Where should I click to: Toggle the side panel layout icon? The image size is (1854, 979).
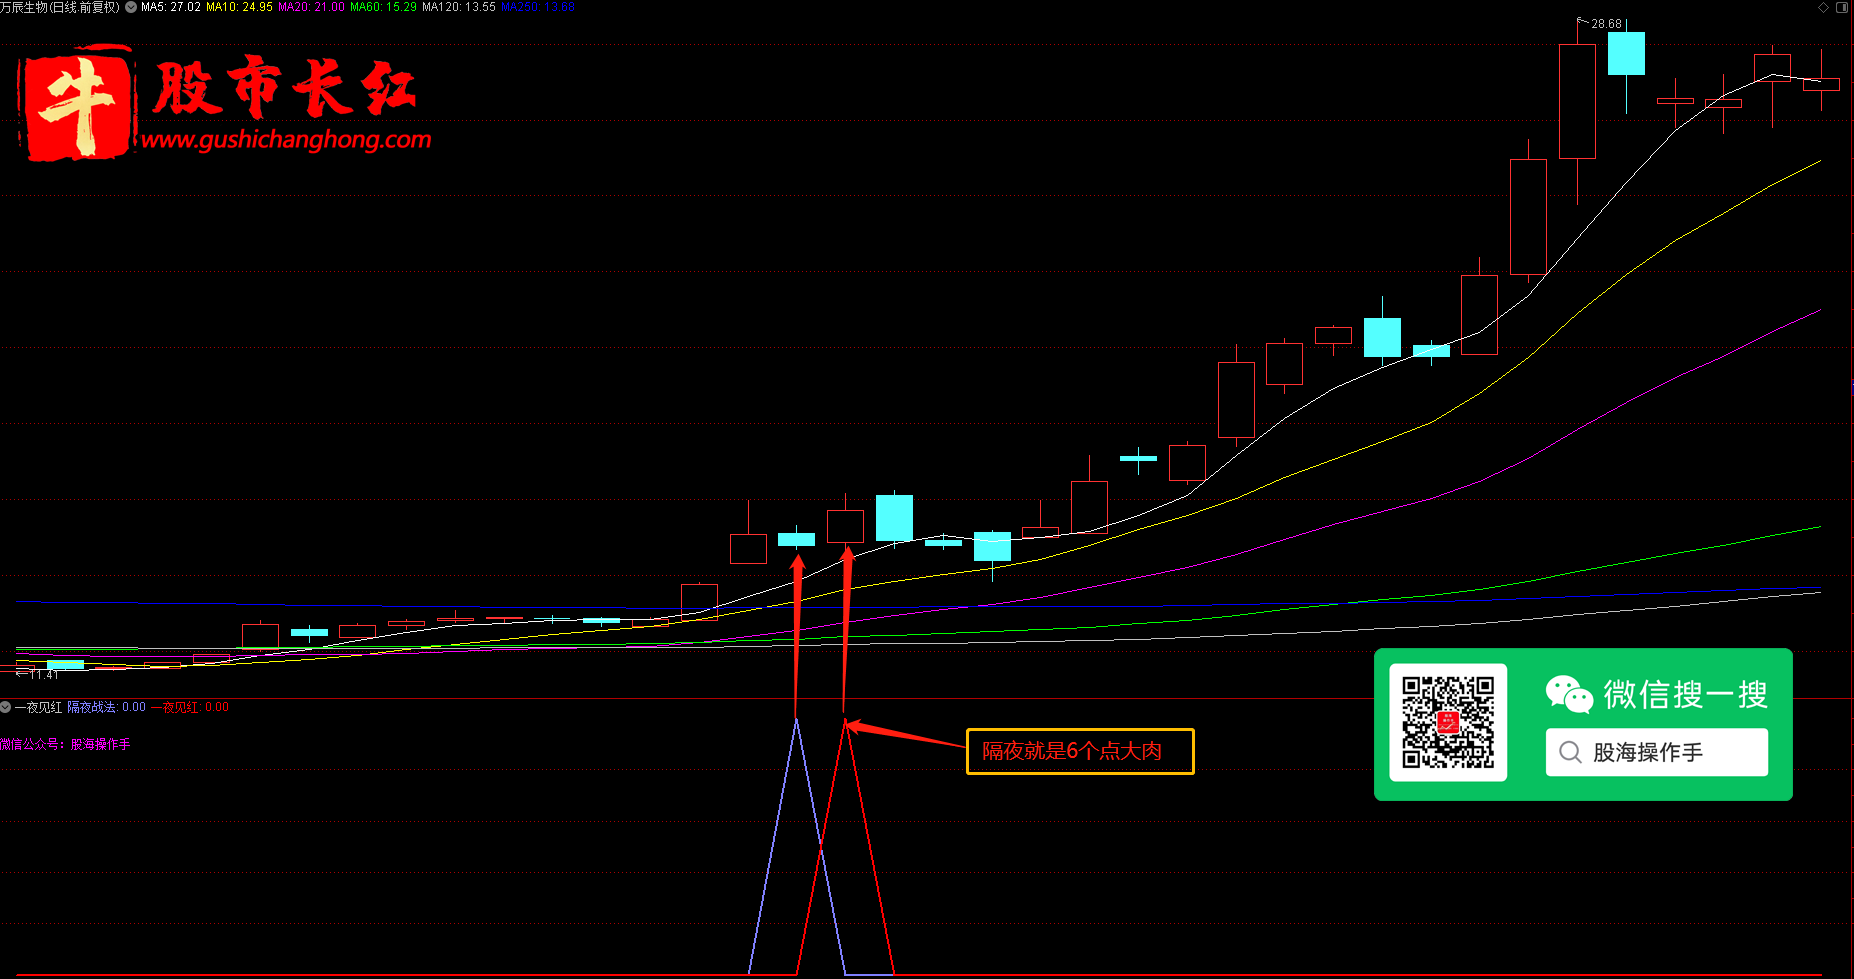pos(1842,7)
